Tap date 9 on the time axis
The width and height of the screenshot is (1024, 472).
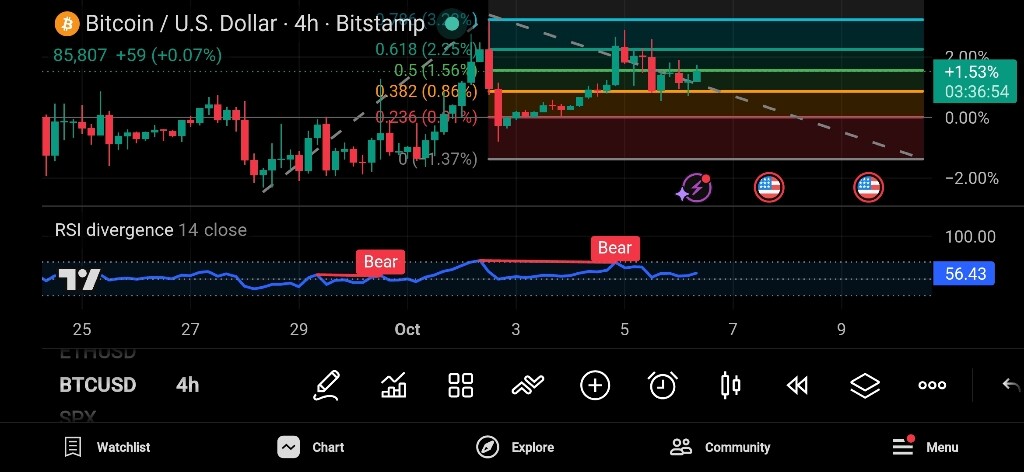(841, 330)
